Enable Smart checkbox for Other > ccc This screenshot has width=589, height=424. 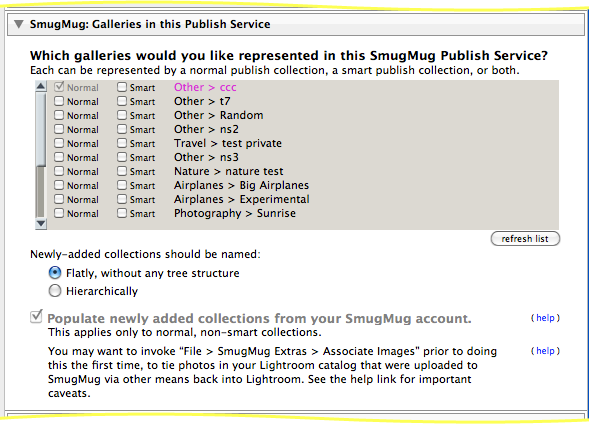122,87
